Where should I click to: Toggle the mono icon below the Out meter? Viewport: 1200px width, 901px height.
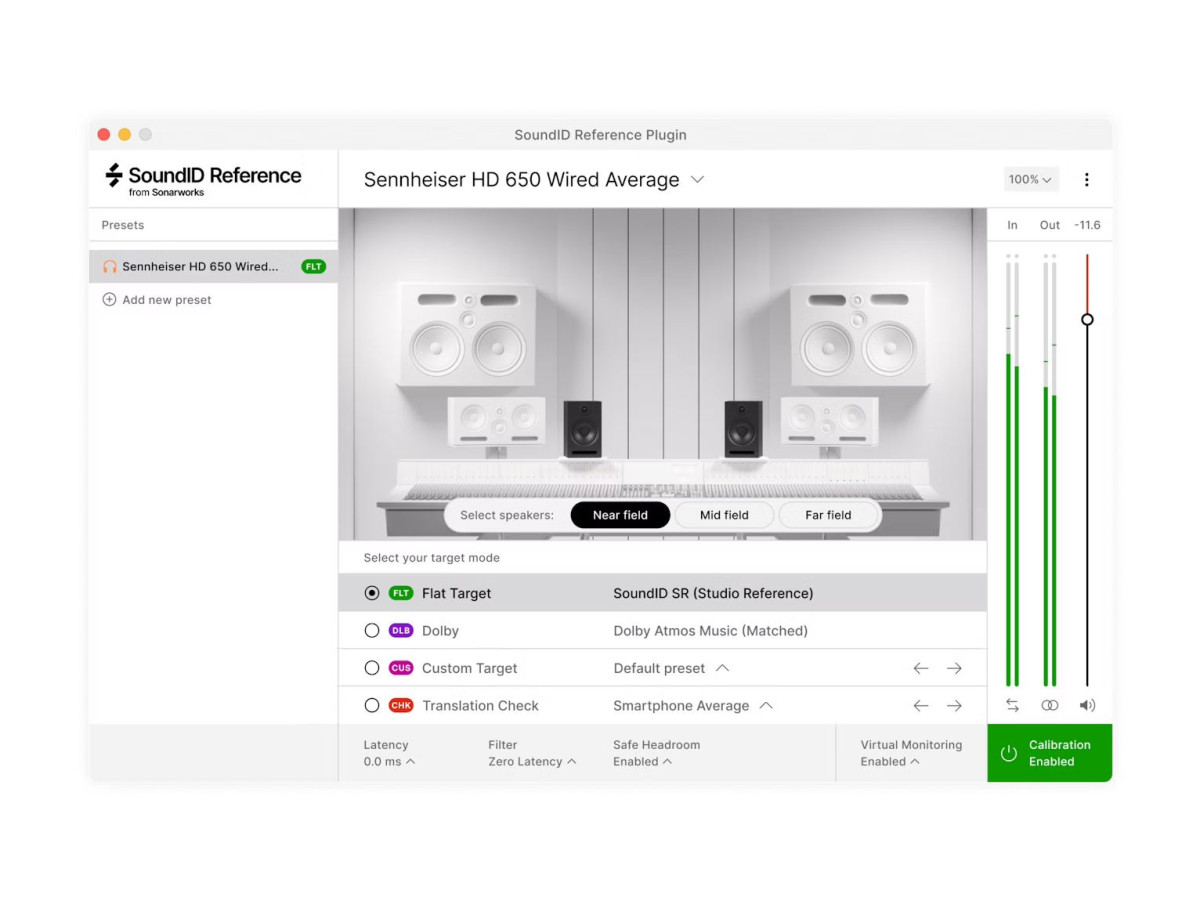pos(1049,705)
